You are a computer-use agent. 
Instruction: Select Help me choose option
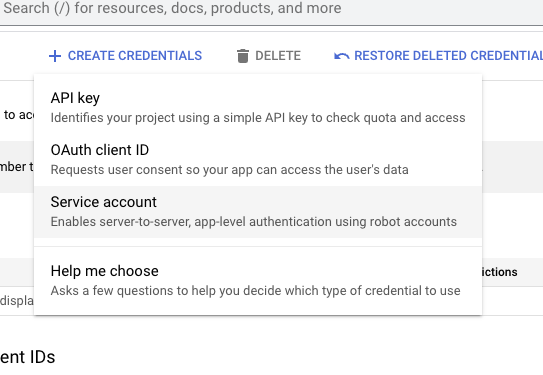click(258, 281)
